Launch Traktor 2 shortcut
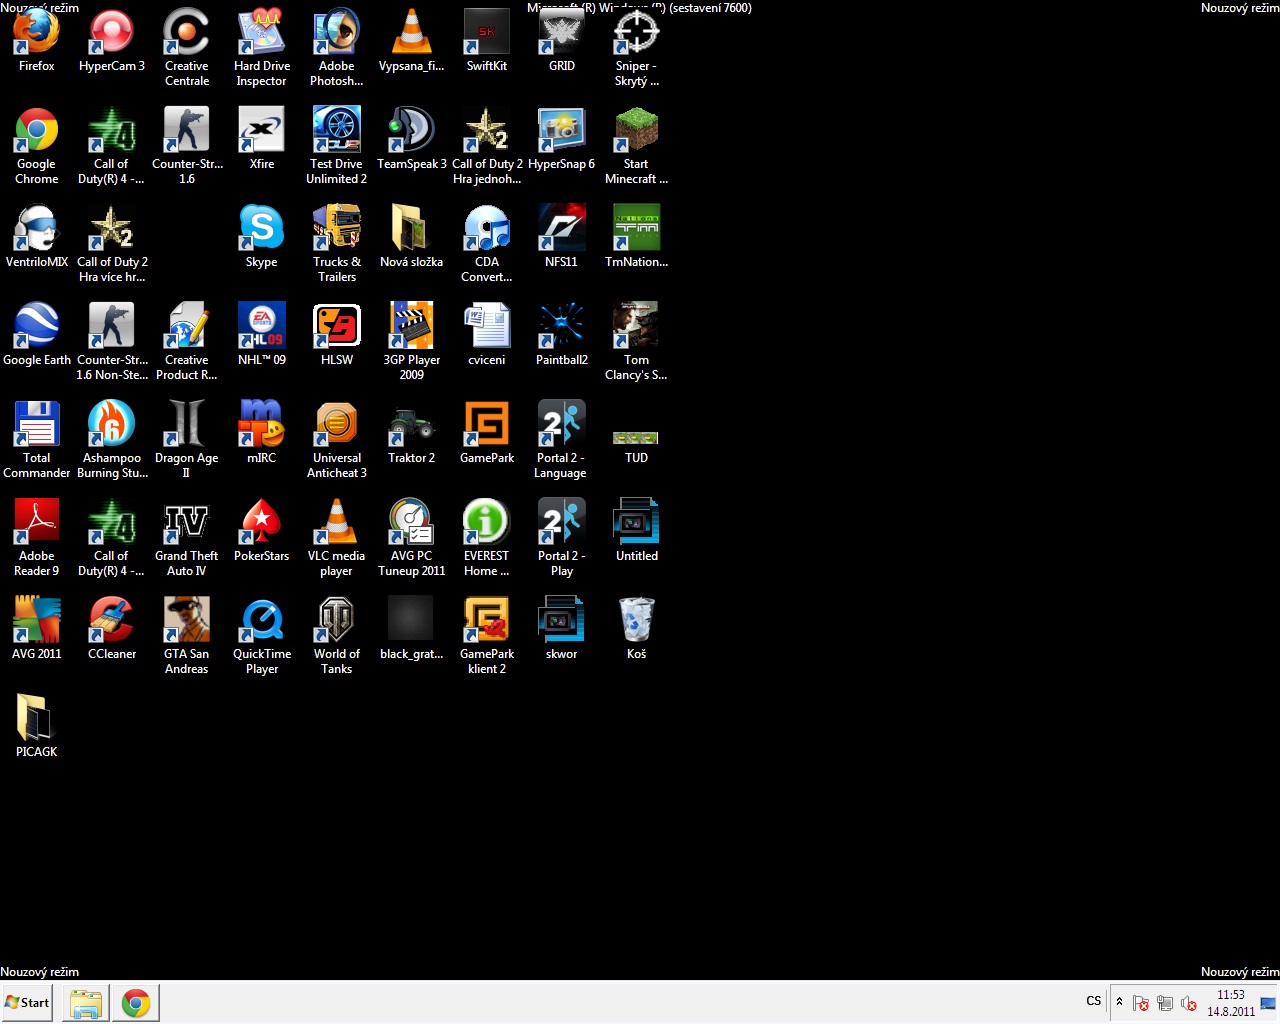This screenshot has width=1280, height=1024. click(412, 433)
